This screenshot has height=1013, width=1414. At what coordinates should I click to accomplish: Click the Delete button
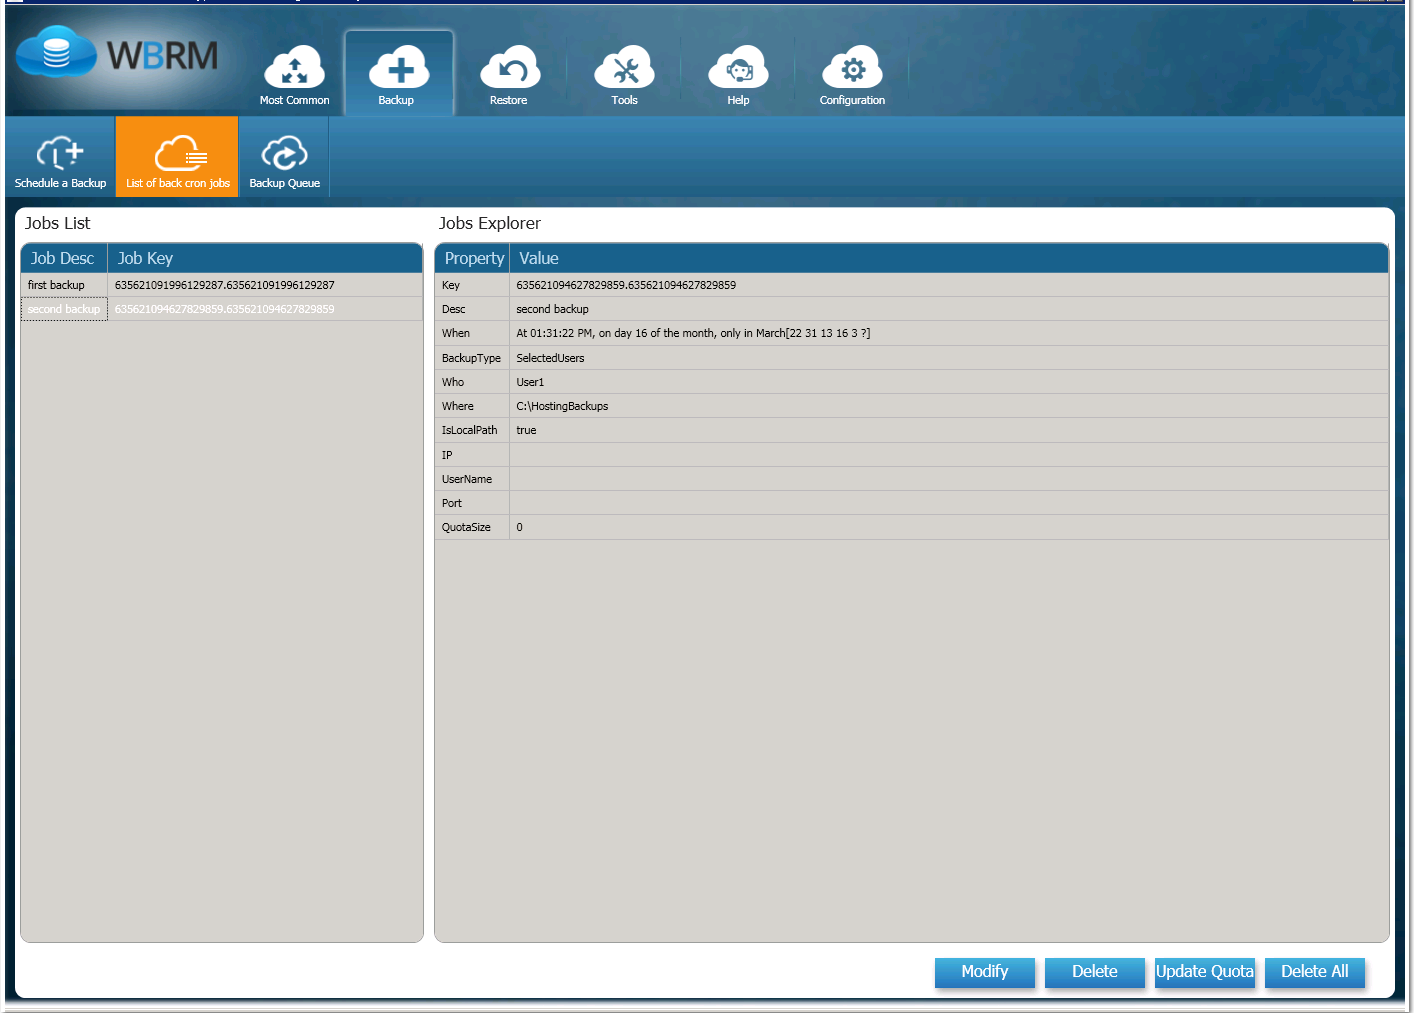tap(1095, 972)
